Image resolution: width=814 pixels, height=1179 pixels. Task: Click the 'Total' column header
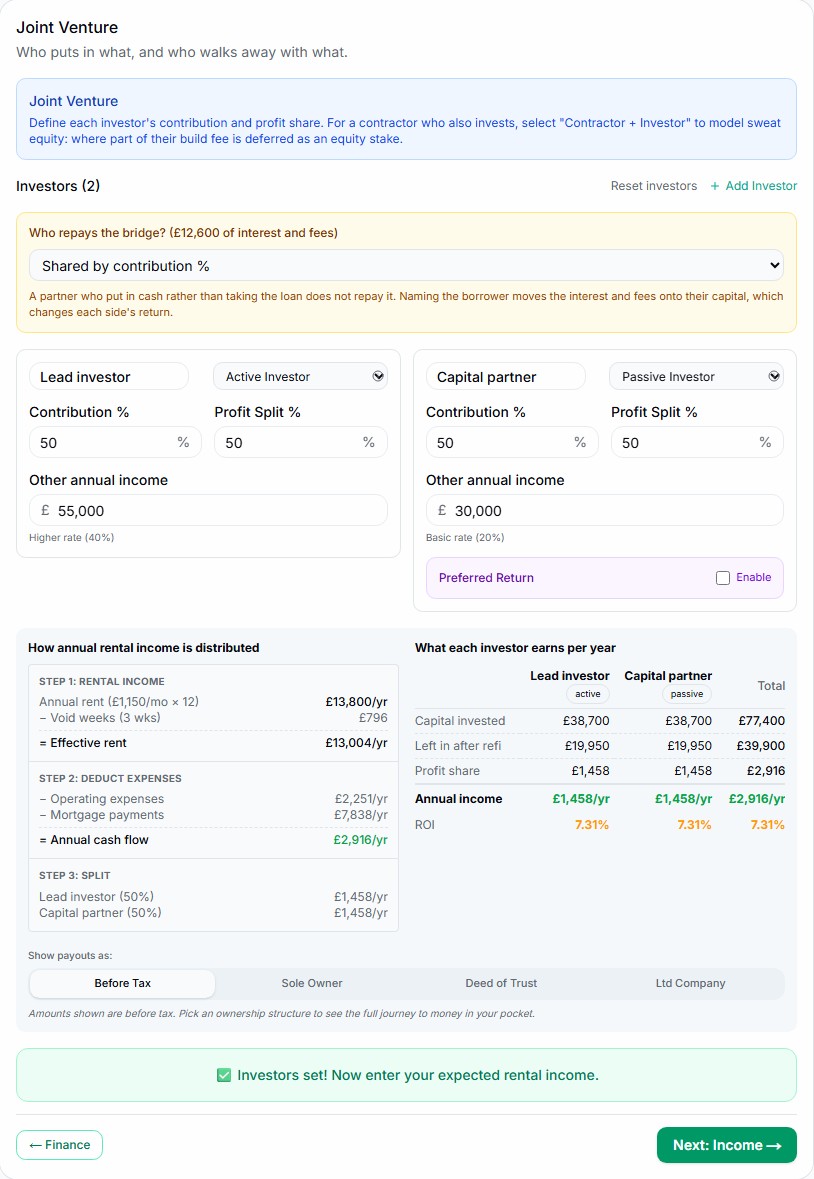tap(771, 686)
